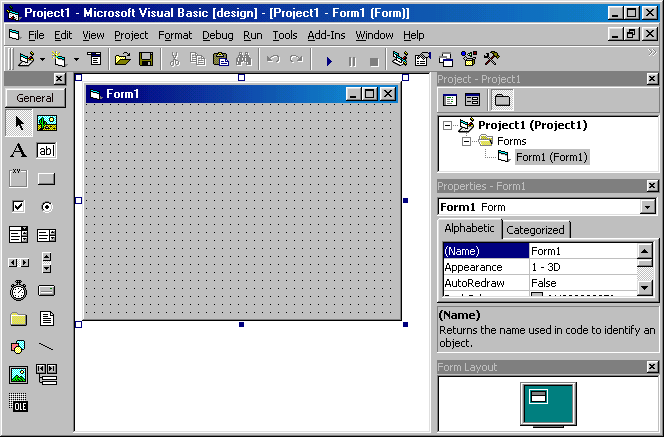
Task: Click Add Standard EXE Project toolbar icon
Action: tap(26, 59)
